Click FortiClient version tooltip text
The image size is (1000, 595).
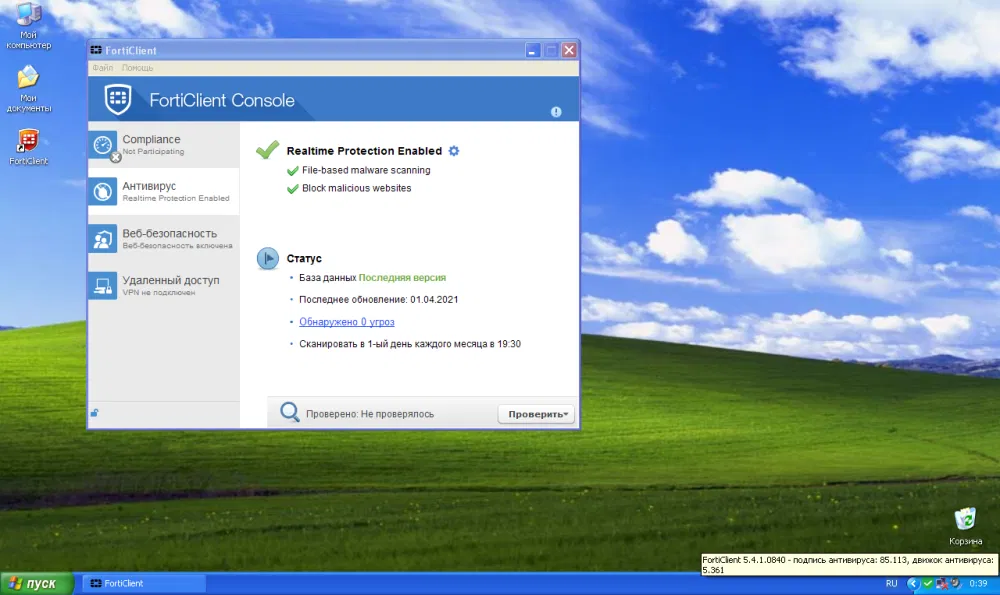click(x=848, y=565)
